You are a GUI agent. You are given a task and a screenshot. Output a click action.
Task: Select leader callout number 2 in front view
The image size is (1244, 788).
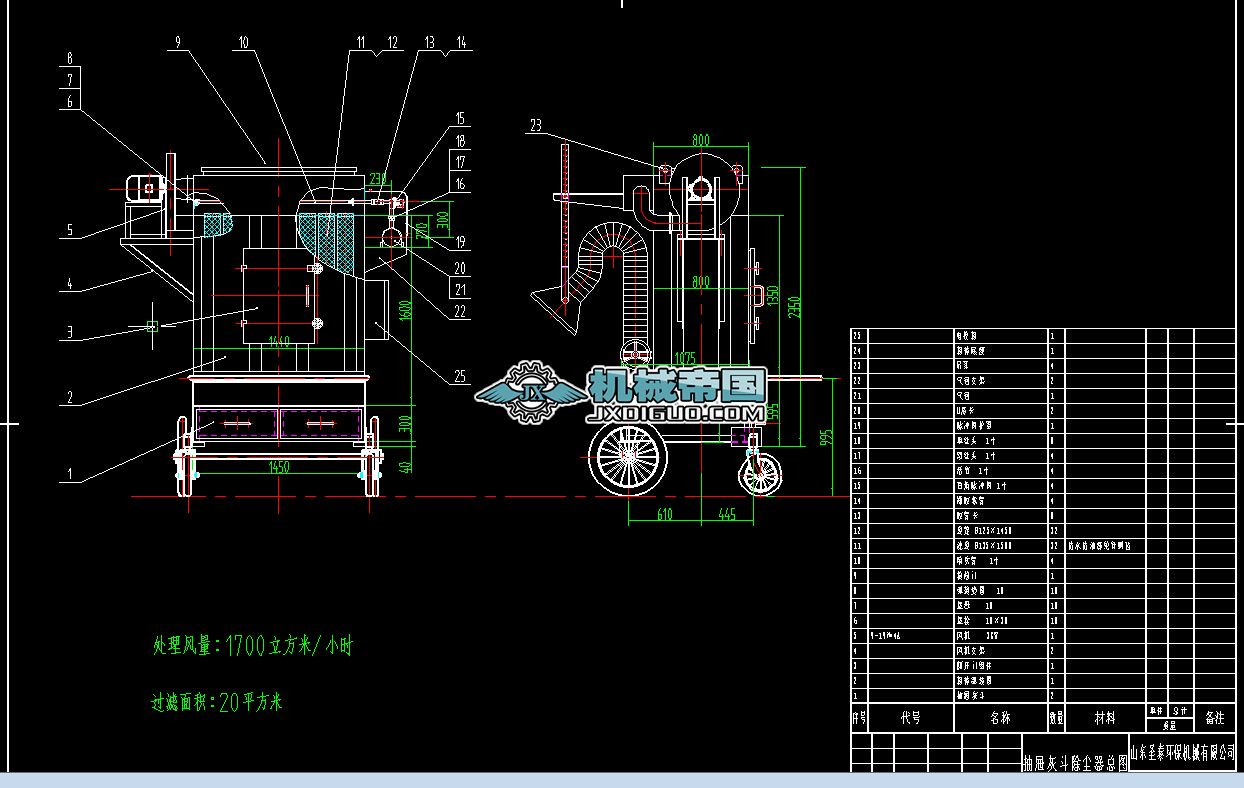[70, 397]
